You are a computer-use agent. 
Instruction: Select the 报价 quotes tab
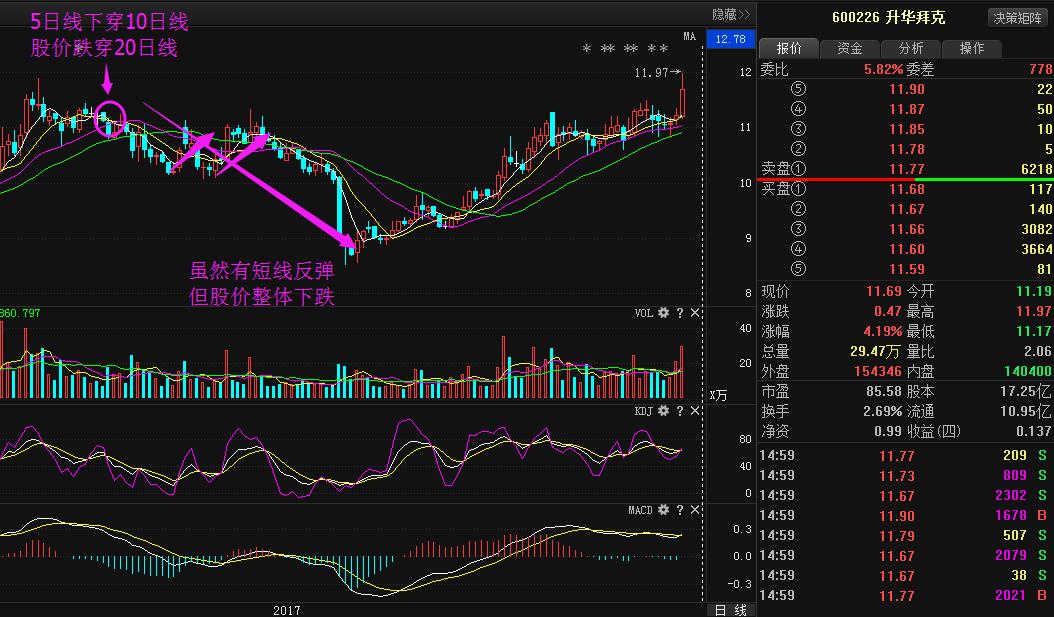point(789,47)
